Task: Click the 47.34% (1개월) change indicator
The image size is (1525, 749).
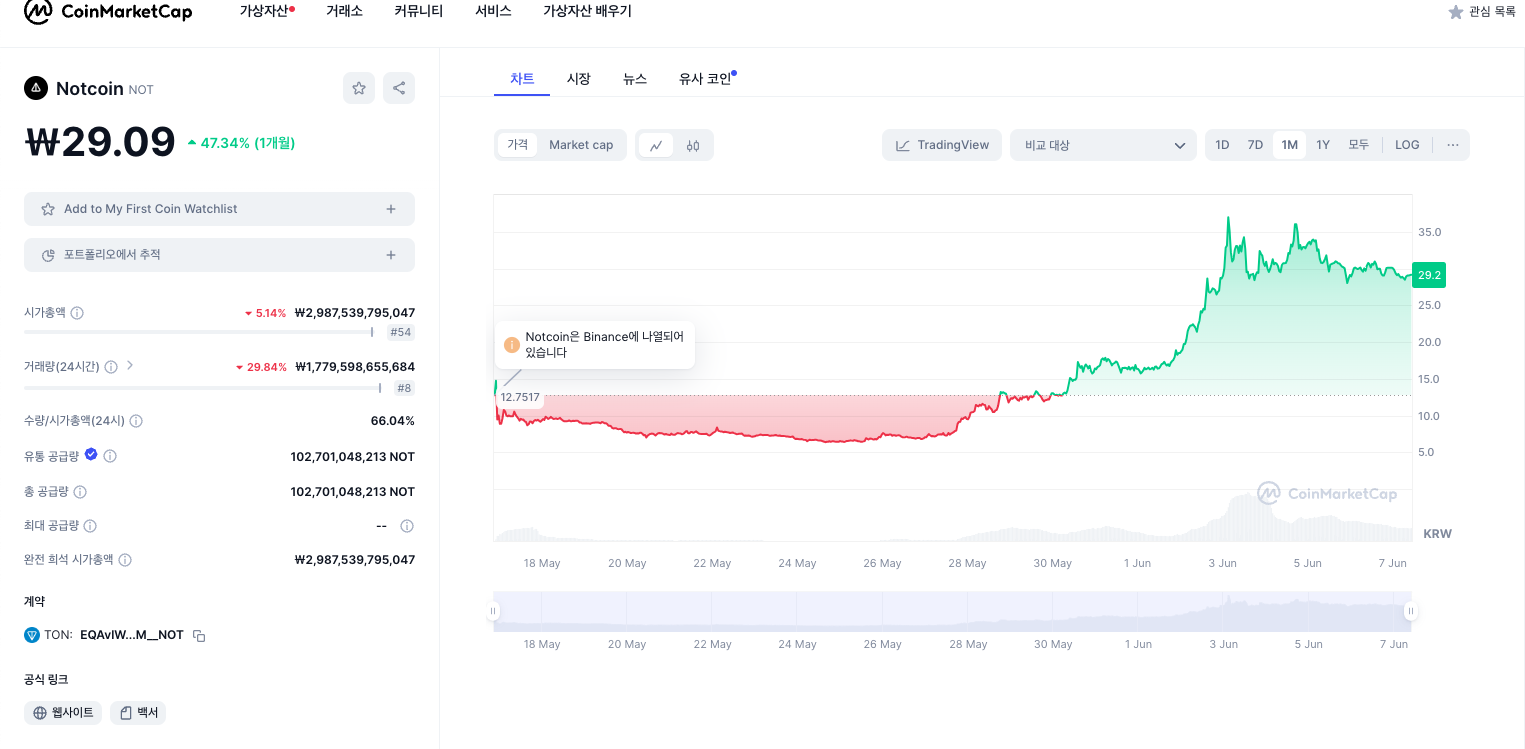Action: 242,143
